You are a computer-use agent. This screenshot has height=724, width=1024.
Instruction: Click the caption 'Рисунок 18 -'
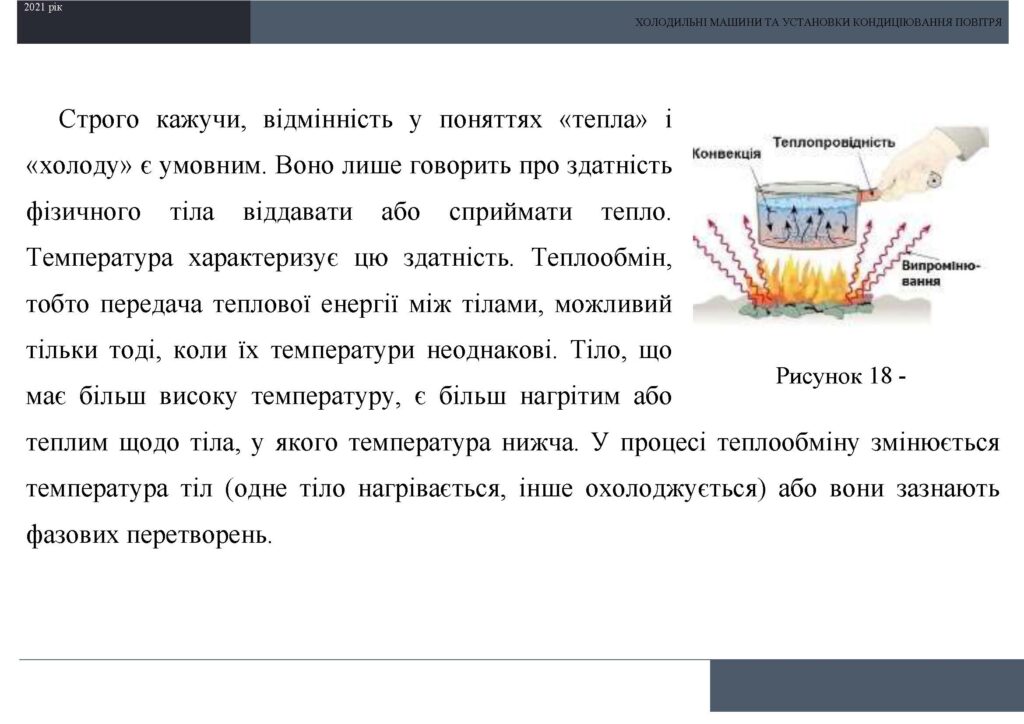coord(841,376)
